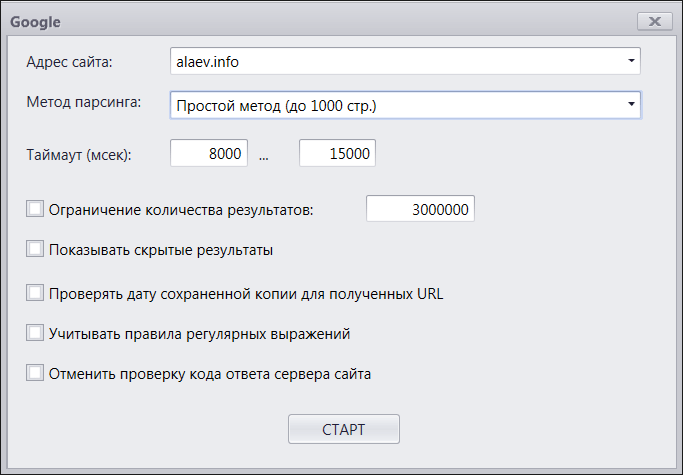Click the Таймаут (мсек) label
This screenshot has height=475, width=683.
coord(78,155)
